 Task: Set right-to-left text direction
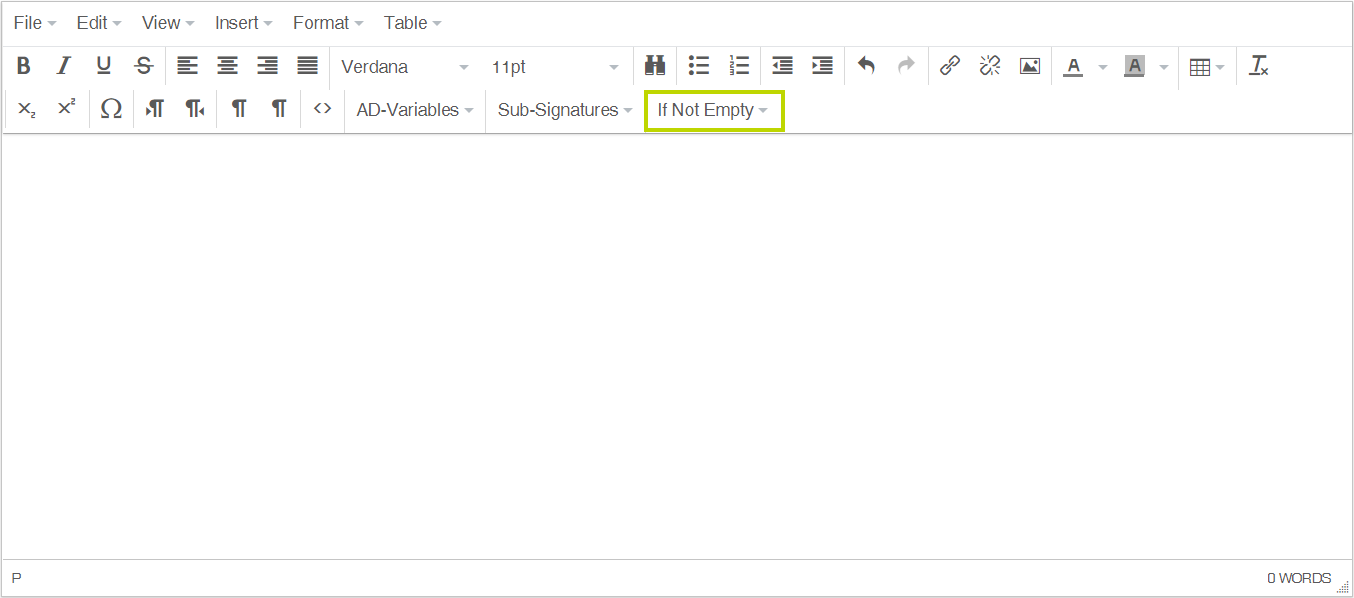[195, 109]
